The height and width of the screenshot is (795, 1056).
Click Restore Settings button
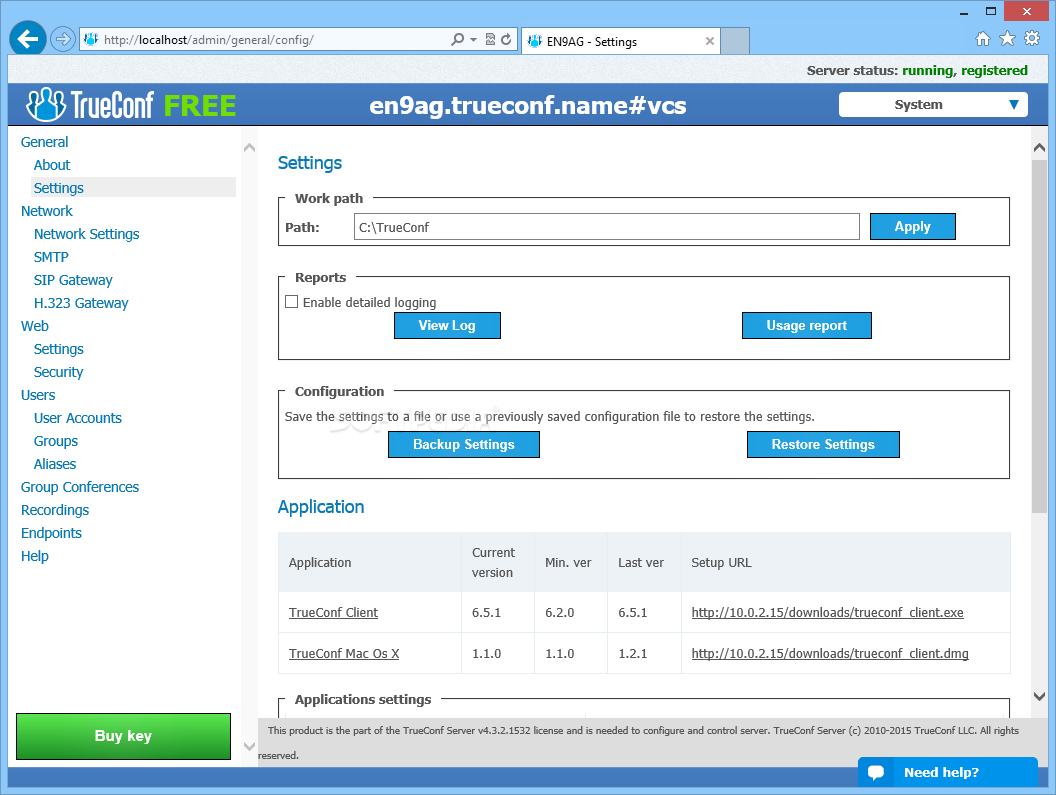click(x=823, y=445)
